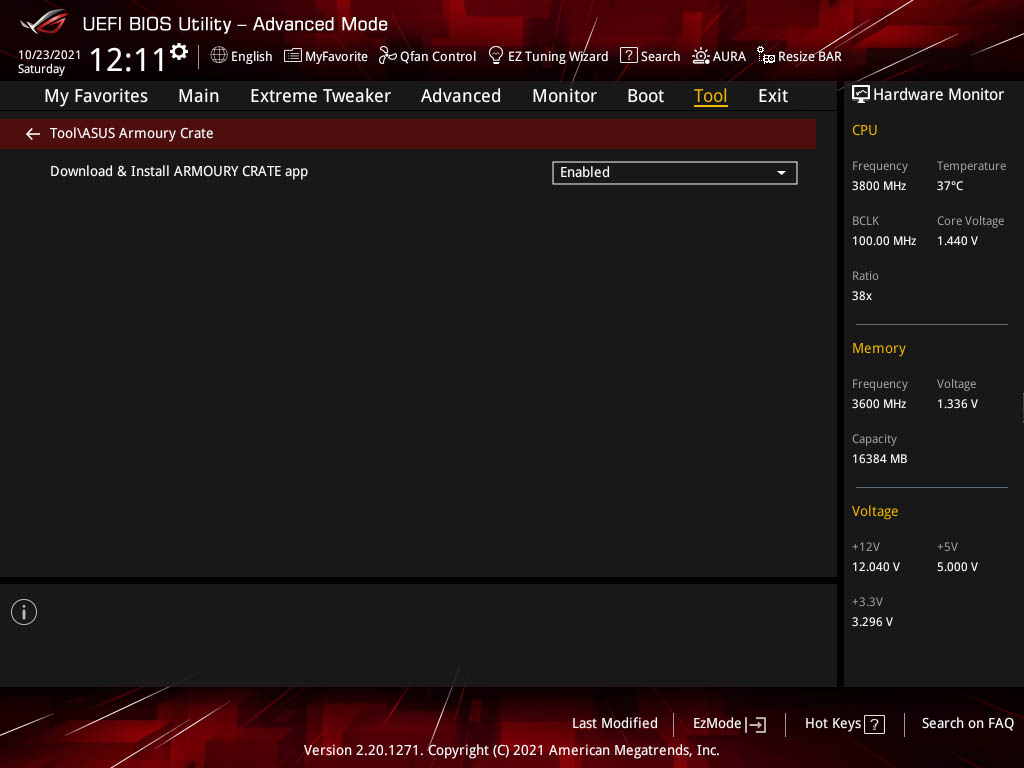Screen dimensions: 1024x768
Task: Click the date 10/23/2021
Action: pos(50,55)
